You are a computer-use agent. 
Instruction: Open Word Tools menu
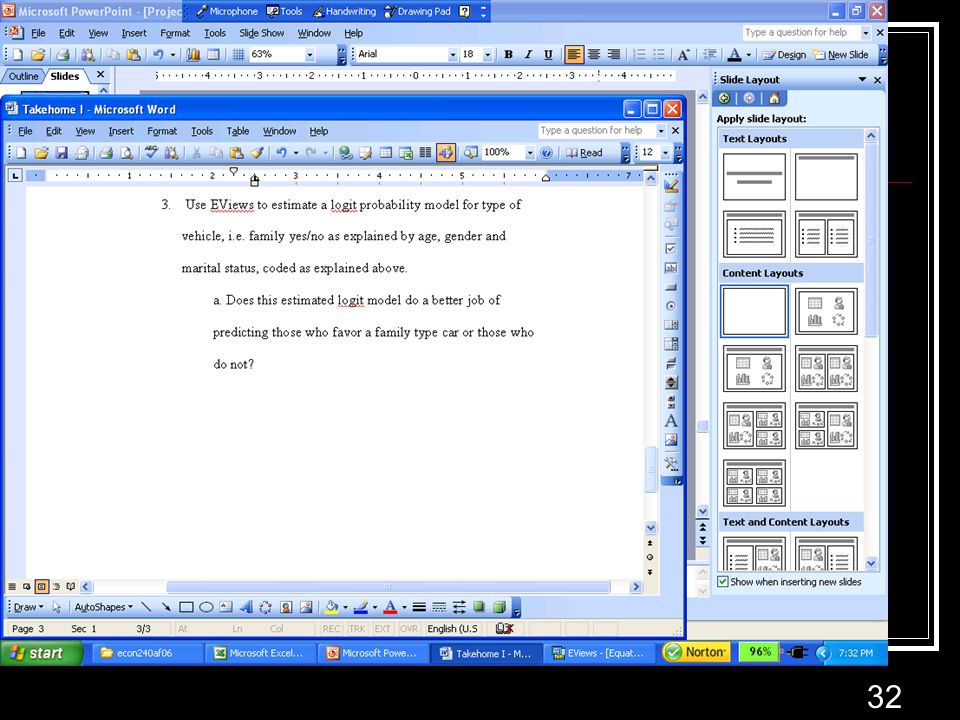pyautogui.click(x=201, y=131)
